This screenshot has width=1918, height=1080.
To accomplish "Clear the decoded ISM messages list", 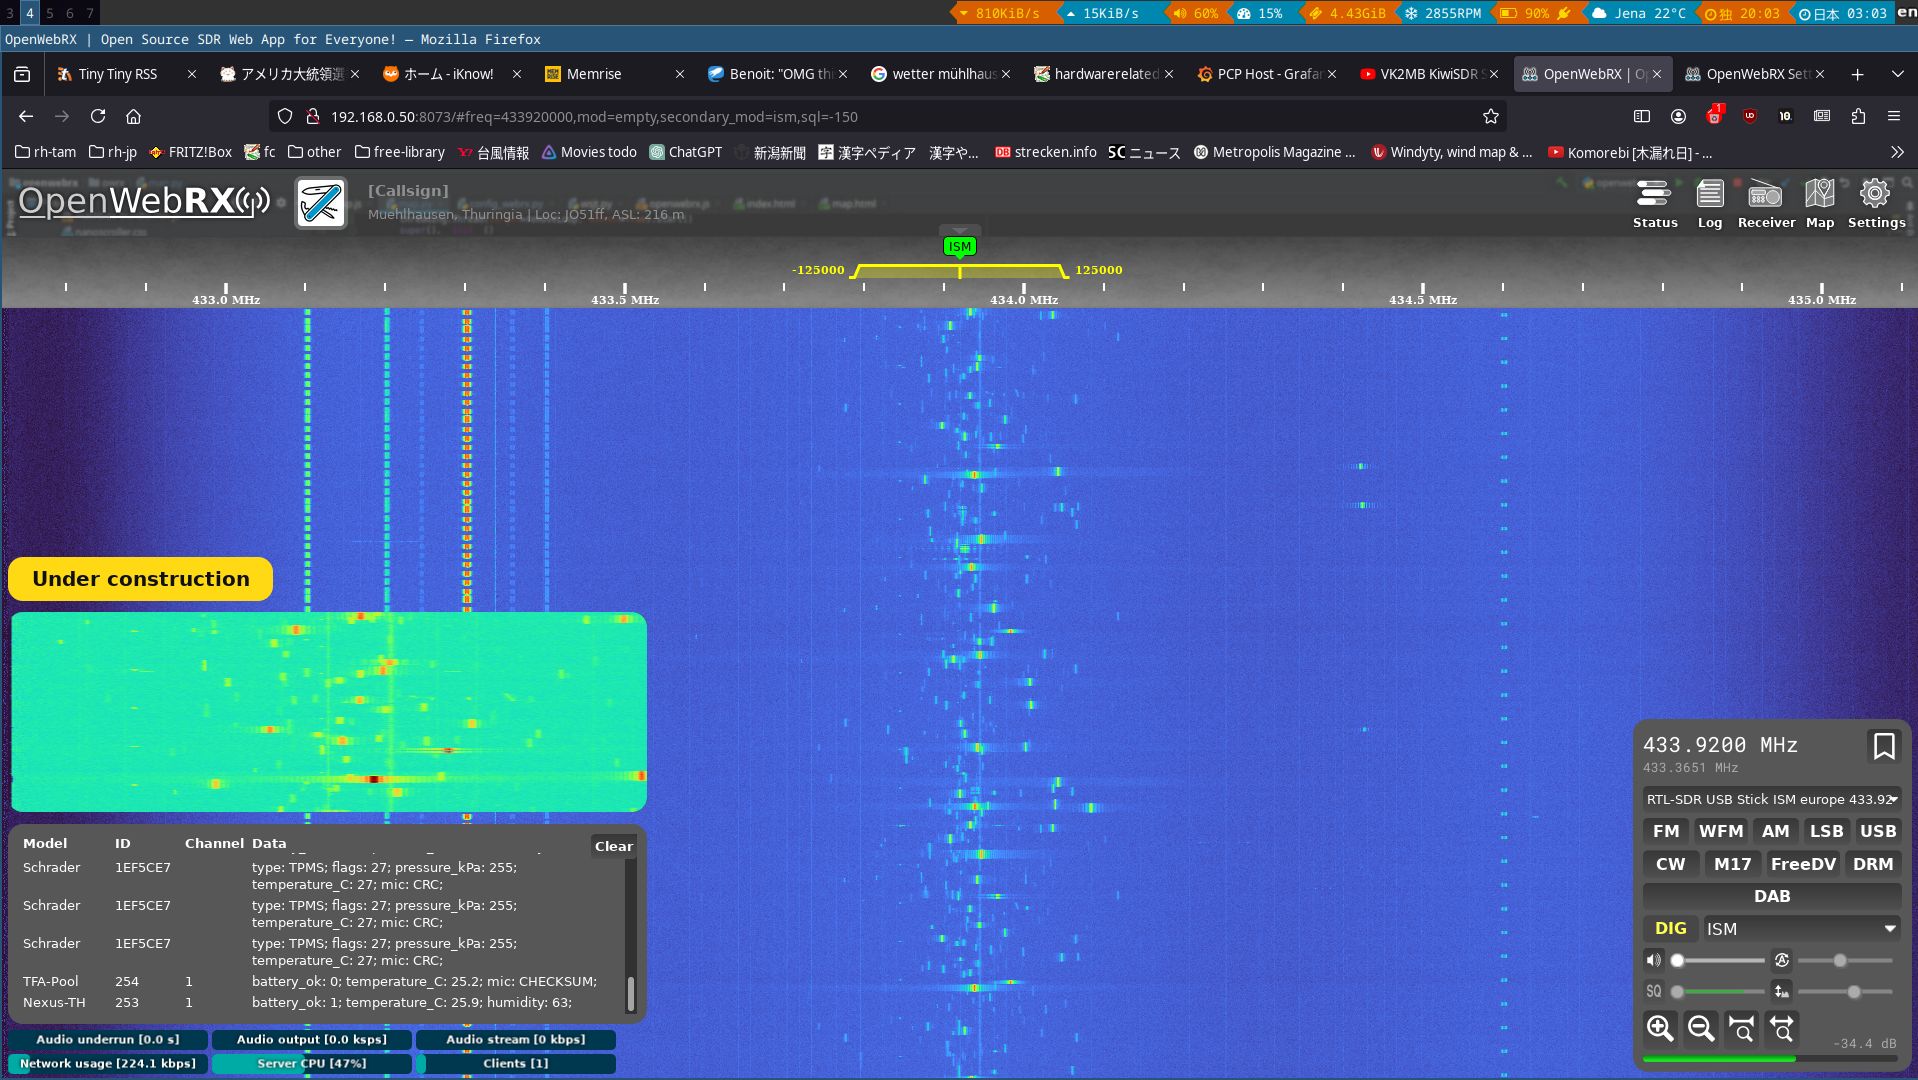I will coord(614,846).
